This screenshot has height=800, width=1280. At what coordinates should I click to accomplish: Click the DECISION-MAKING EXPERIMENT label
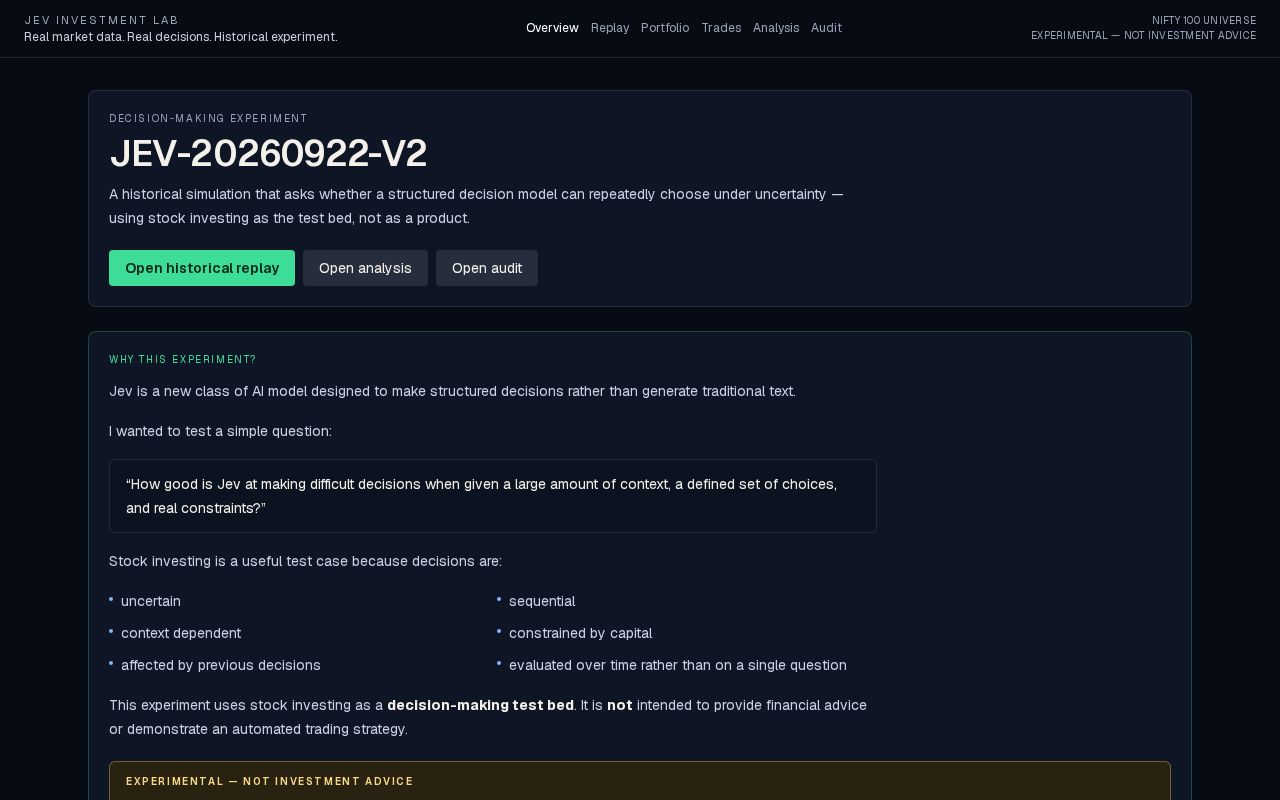[208, 118]
